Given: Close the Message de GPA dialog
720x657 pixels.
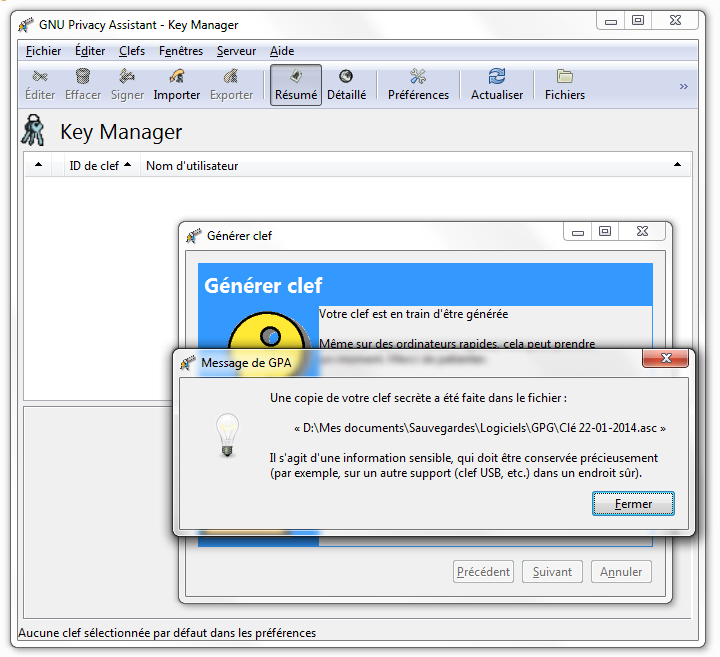Looking at the screenshot, I should 665,358.
